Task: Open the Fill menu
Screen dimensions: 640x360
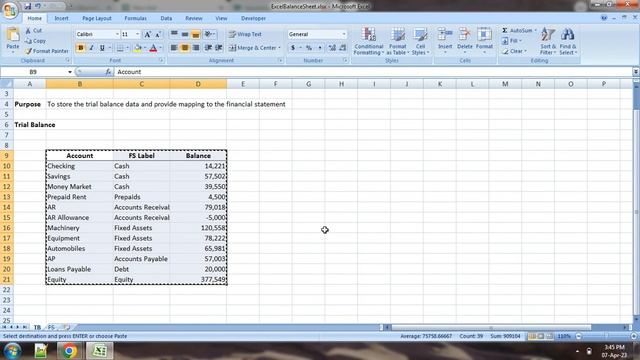Action: click(x=513, y=41)
